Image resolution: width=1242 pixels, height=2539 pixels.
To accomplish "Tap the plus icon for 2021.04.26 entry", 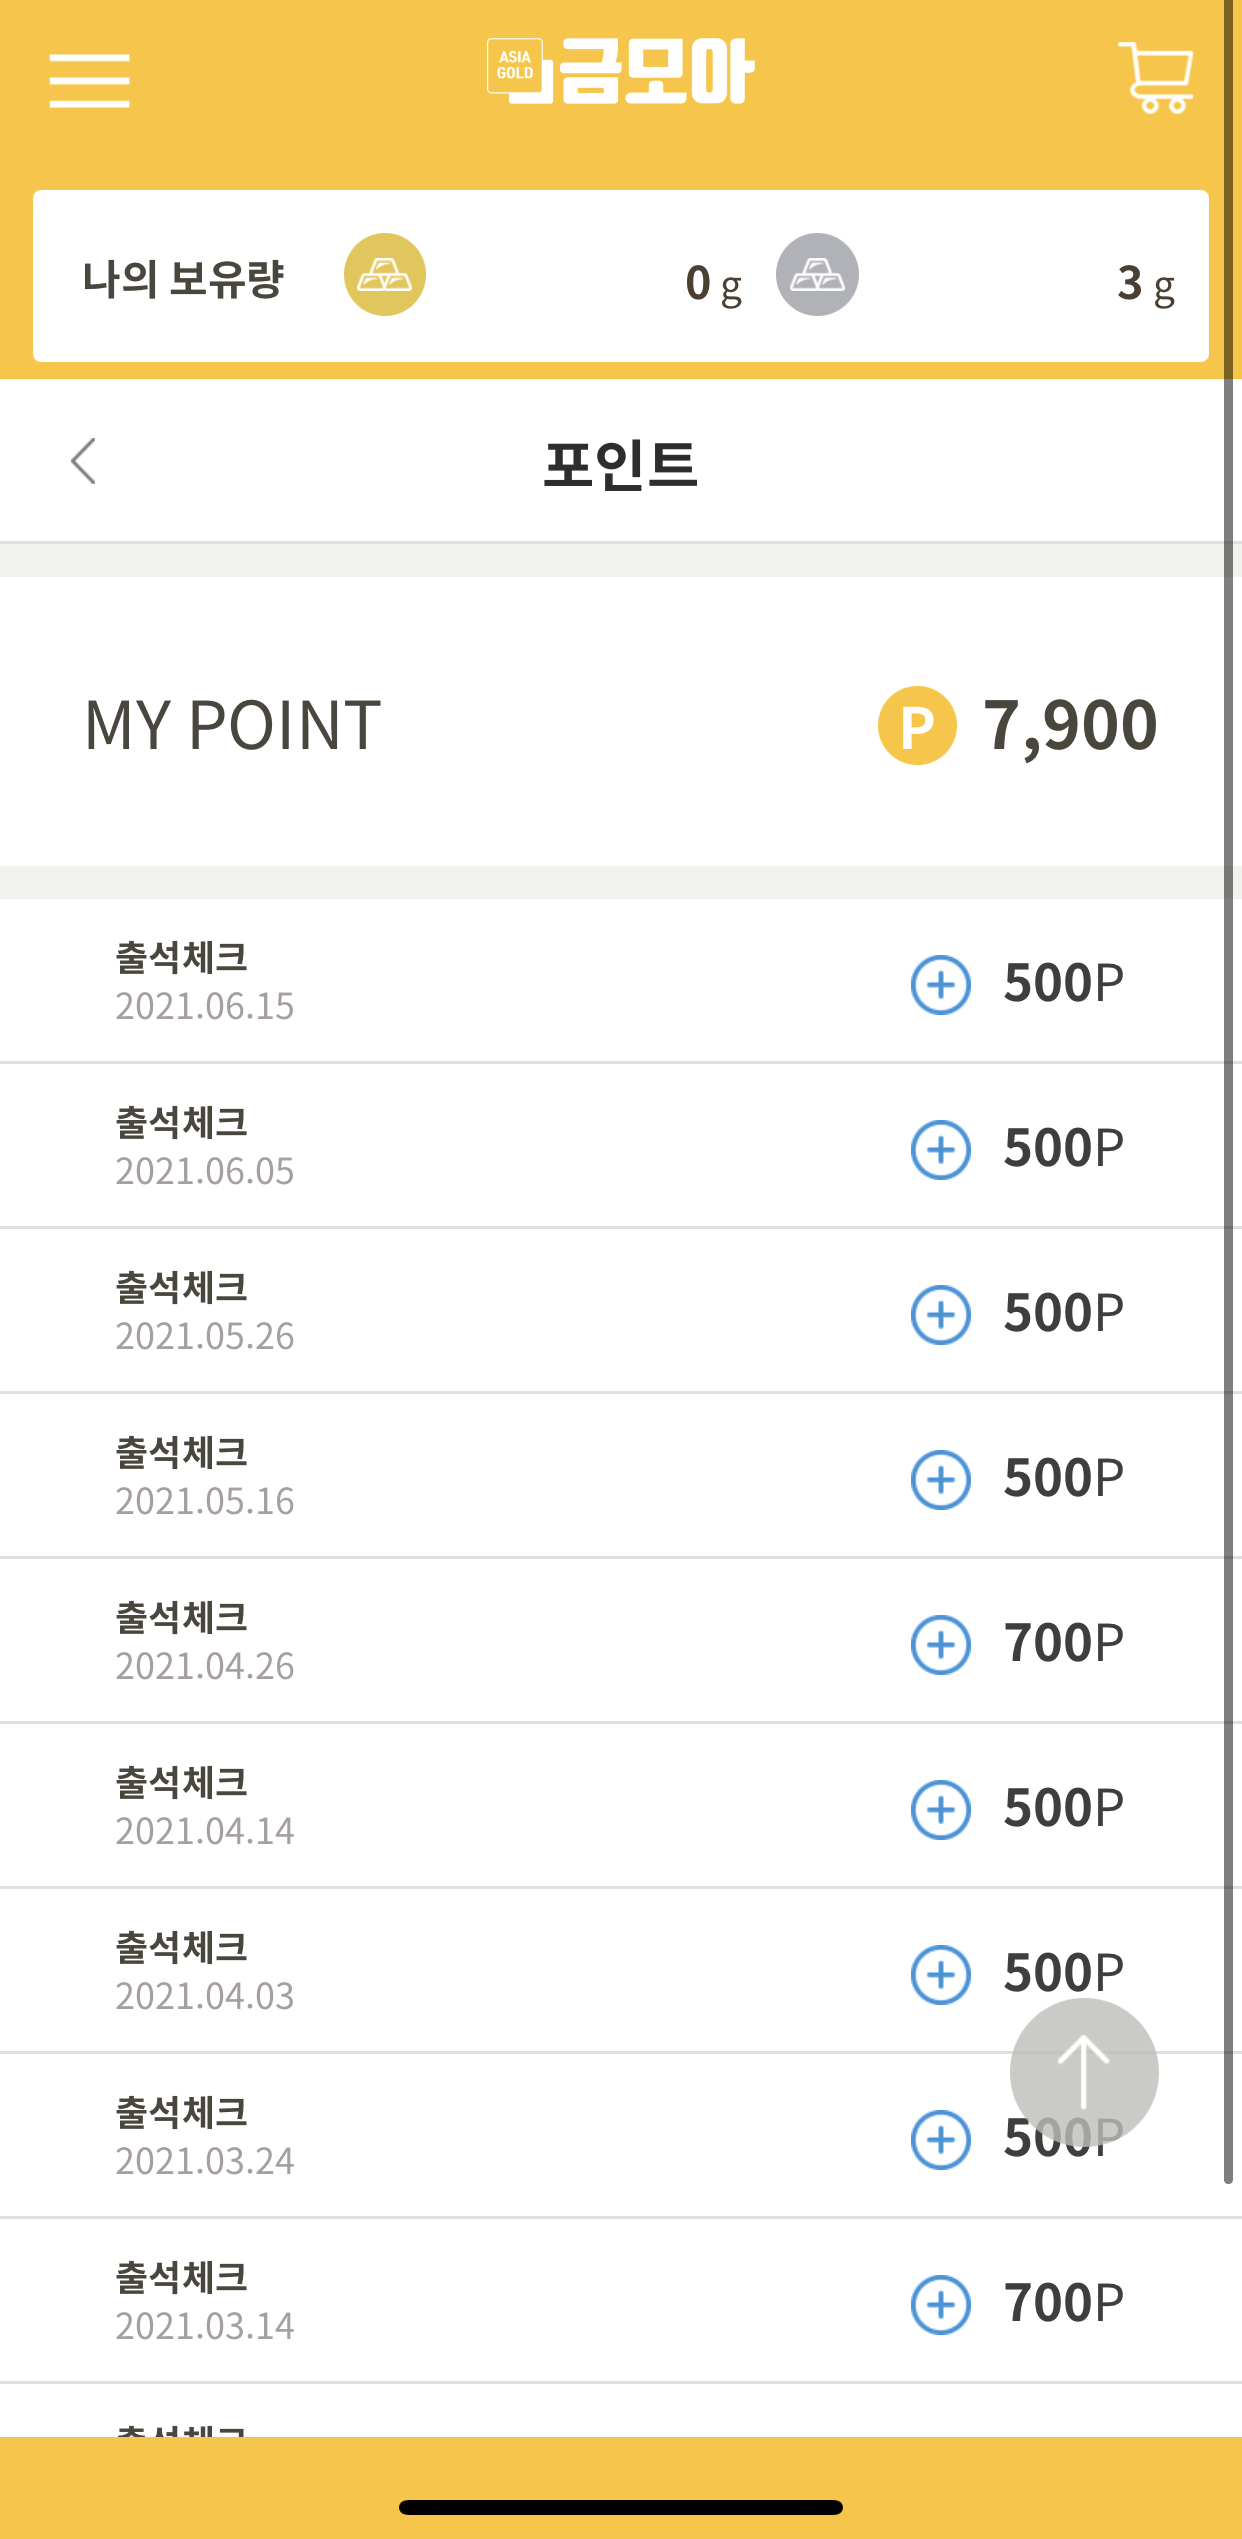I will click(940, 1645).
